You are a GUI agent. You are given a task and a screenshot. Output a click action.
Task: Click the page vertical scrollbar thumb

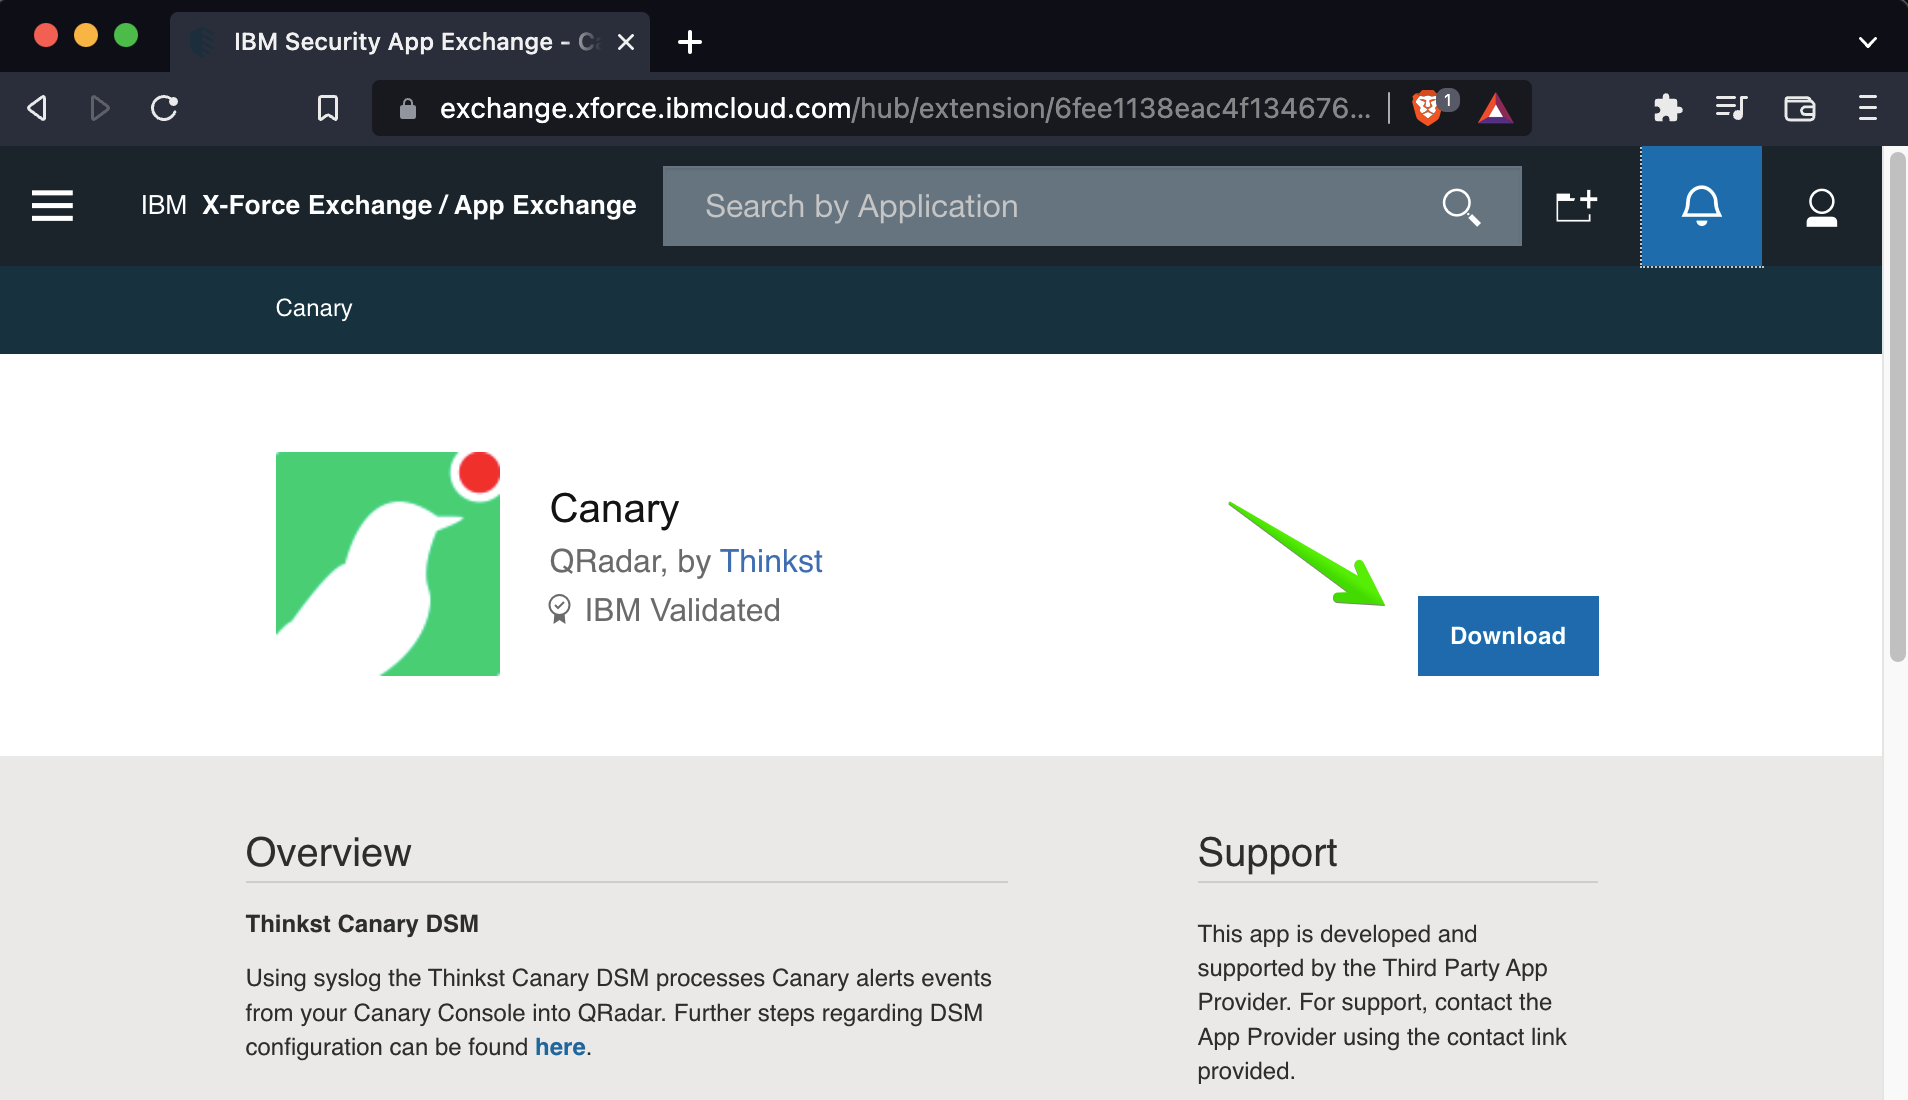(1897, 406)
